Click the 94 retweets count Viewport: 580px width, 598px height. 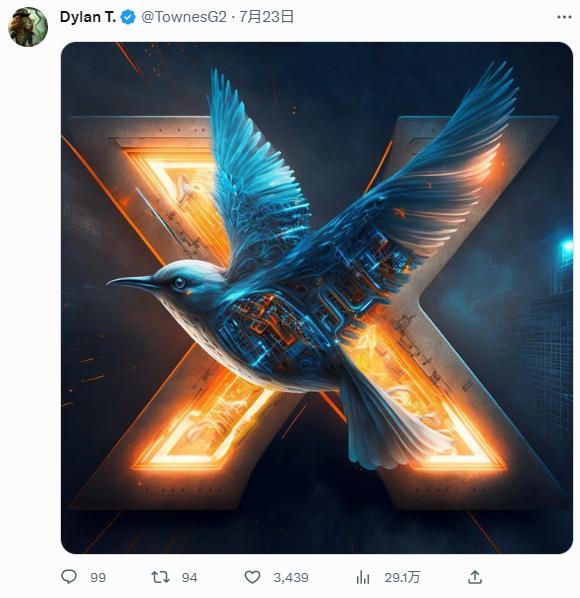[x=190, y=577]
